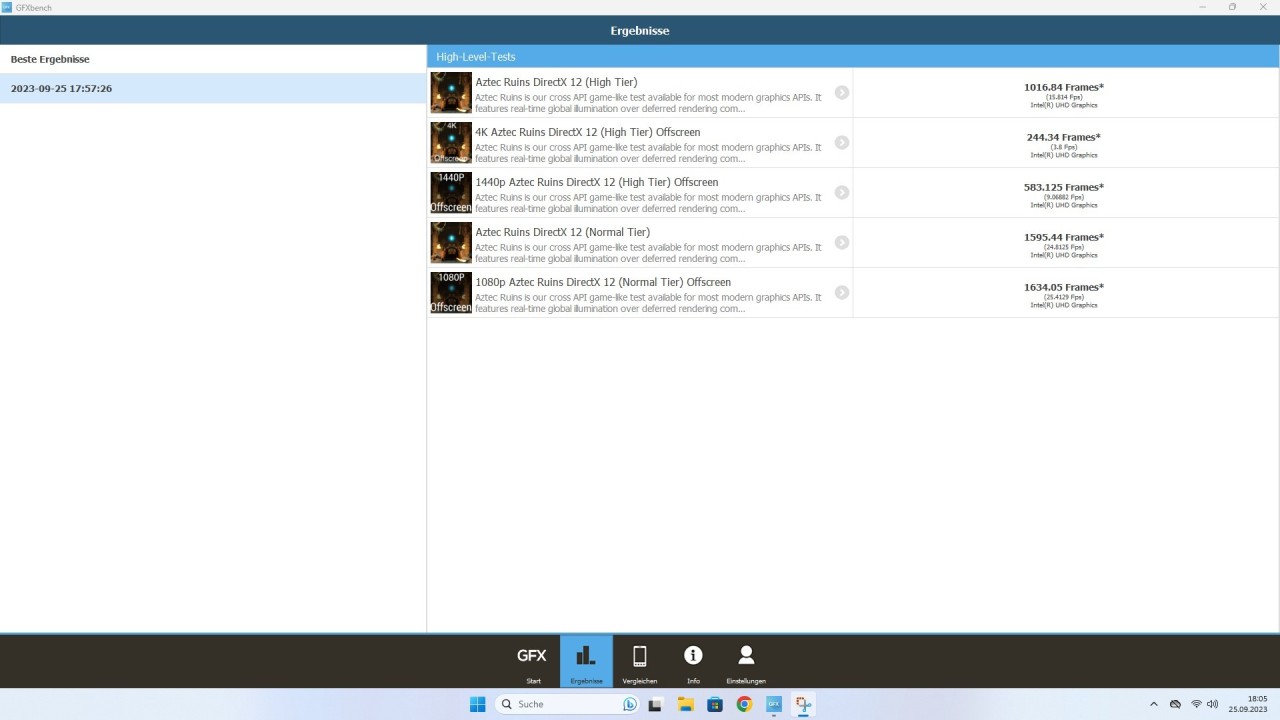
Task: Click the High-Level-Tests section header
Action: tap(853, 57)
